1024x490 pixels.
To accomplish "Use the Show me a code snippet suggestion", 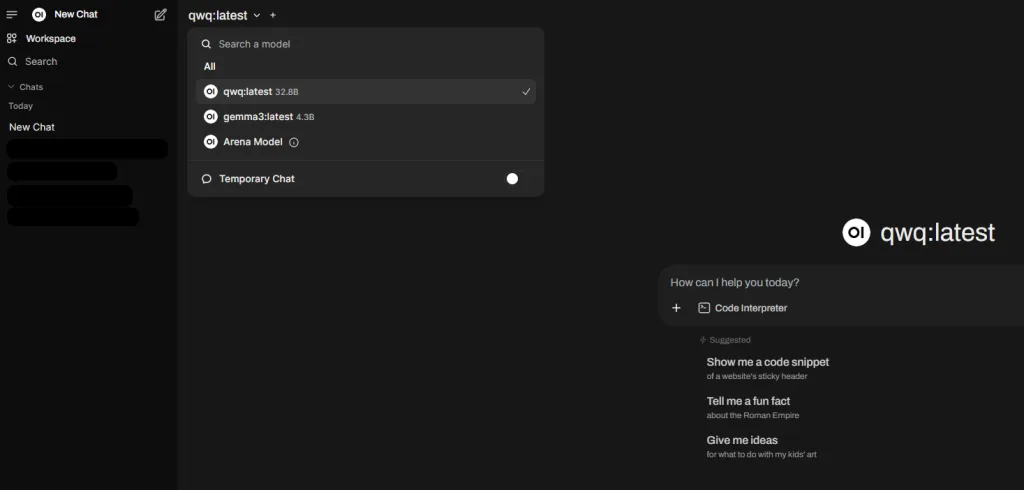I will click(x=767, y=368).
